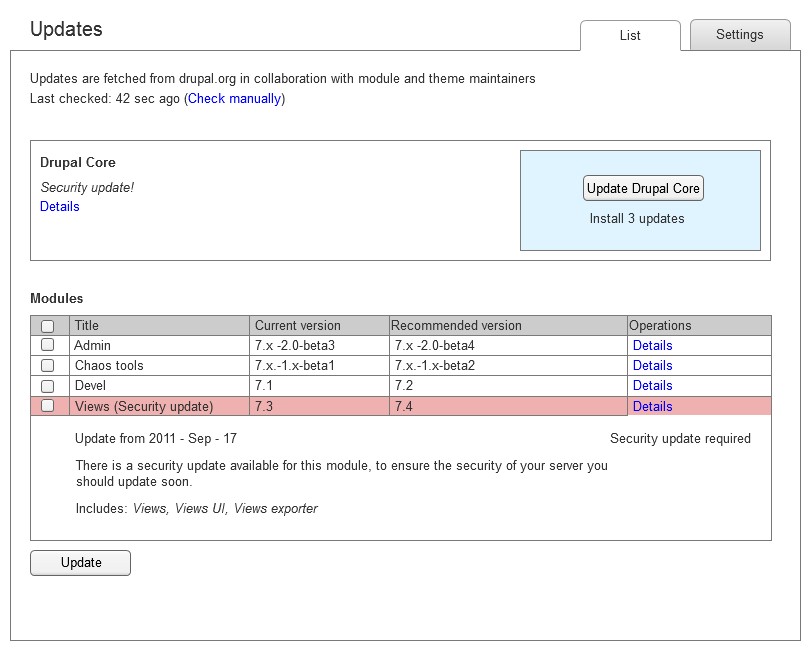Open the Check manually link
The image size is (808, 648).
click(x=234, y=98)
